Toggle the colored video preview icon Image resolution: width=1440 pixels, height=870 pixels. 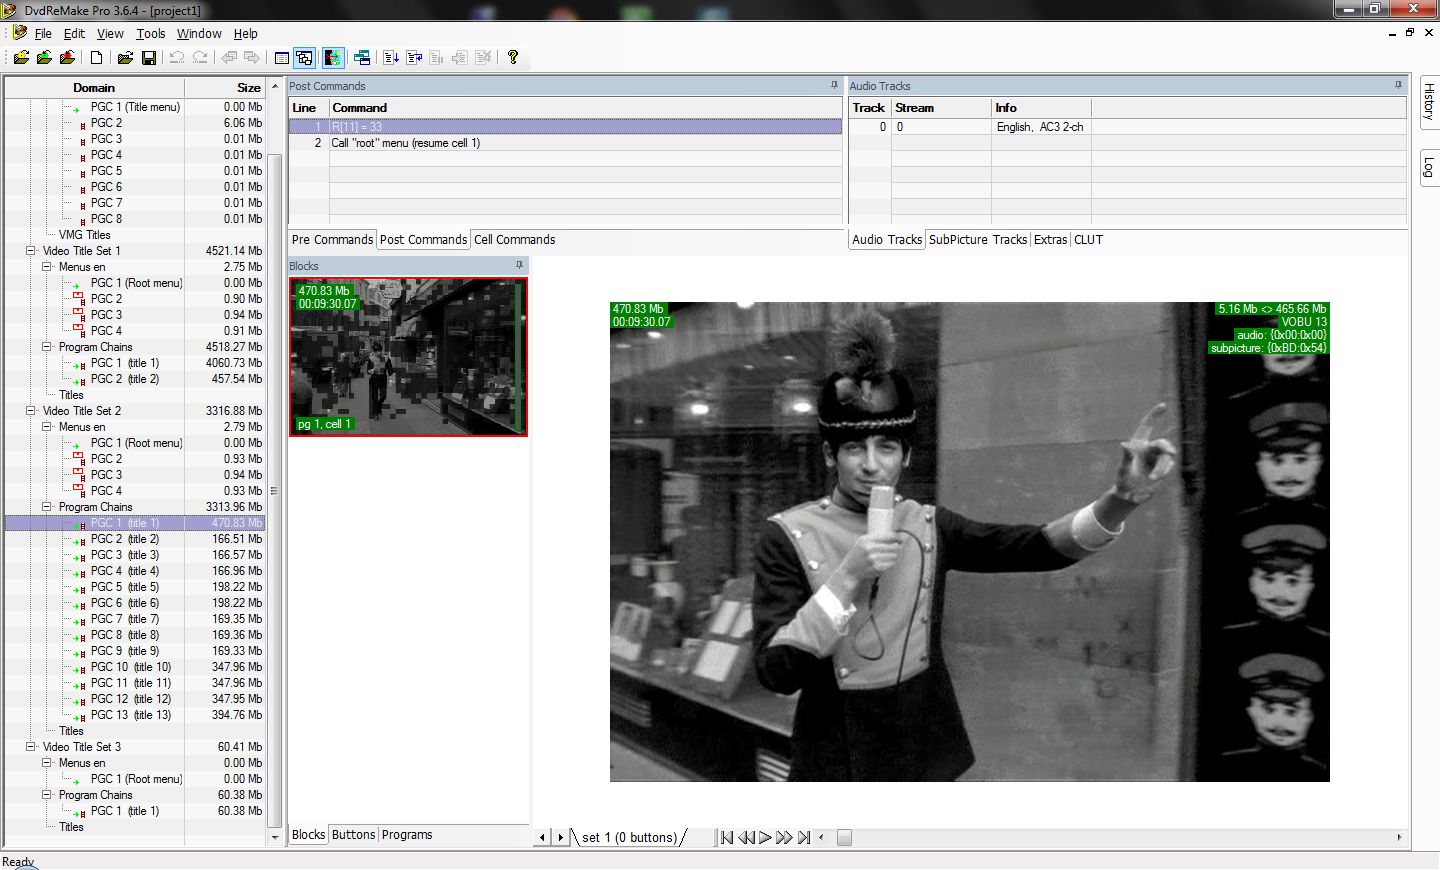click(333, 58)
